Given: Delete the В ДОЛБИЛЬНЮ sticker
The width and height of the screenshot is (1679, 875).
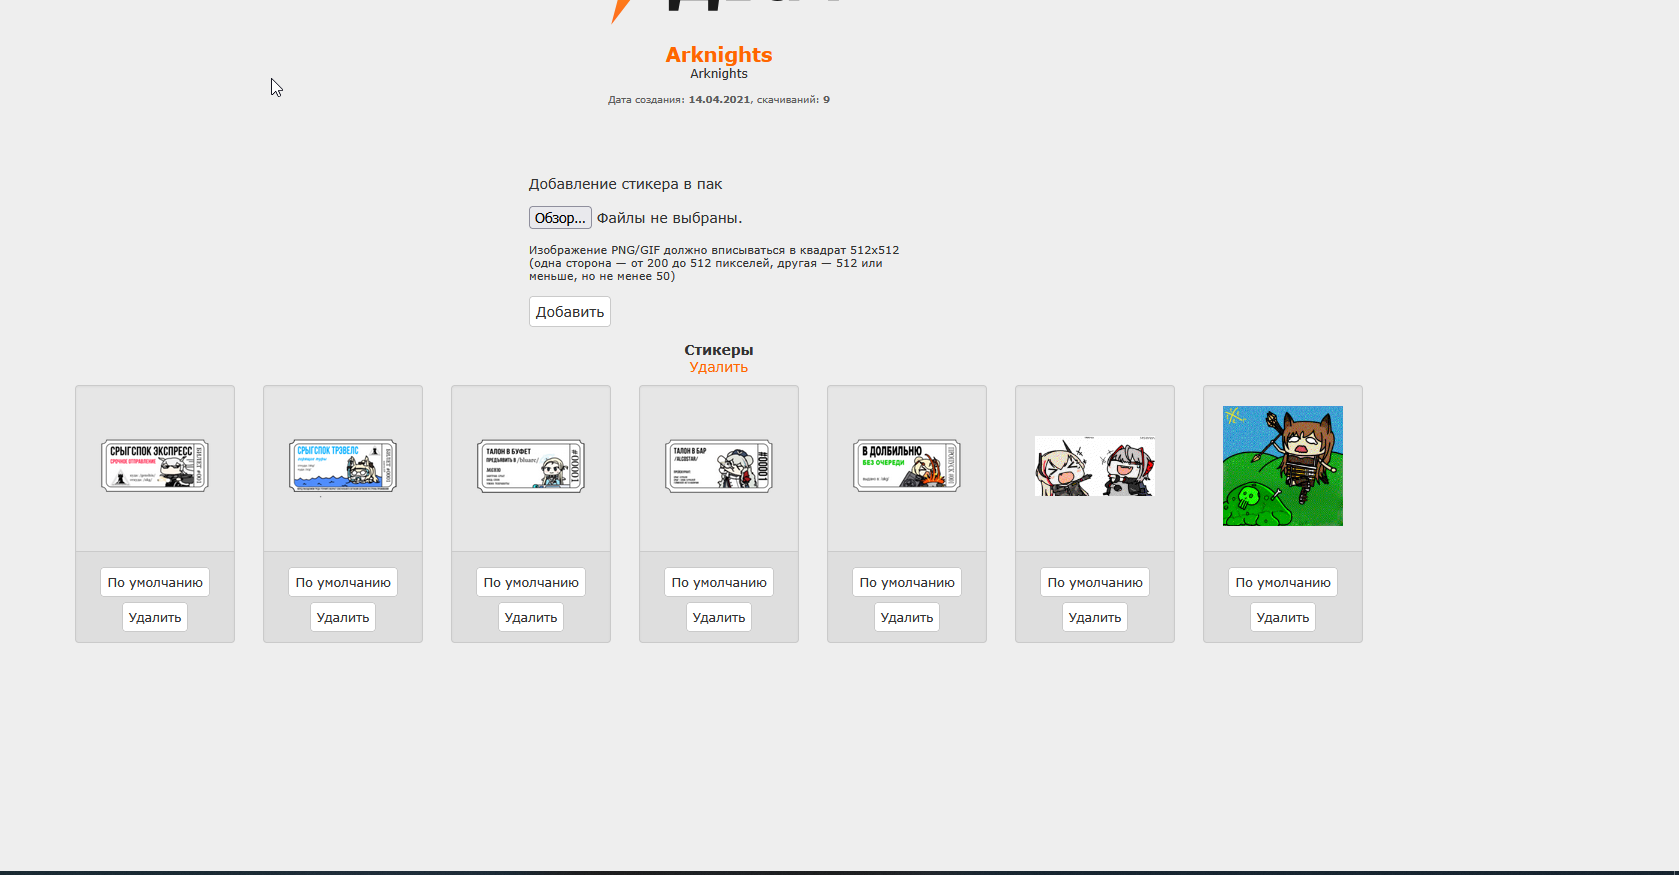Looking at the screenshot, I should (907, 617).
